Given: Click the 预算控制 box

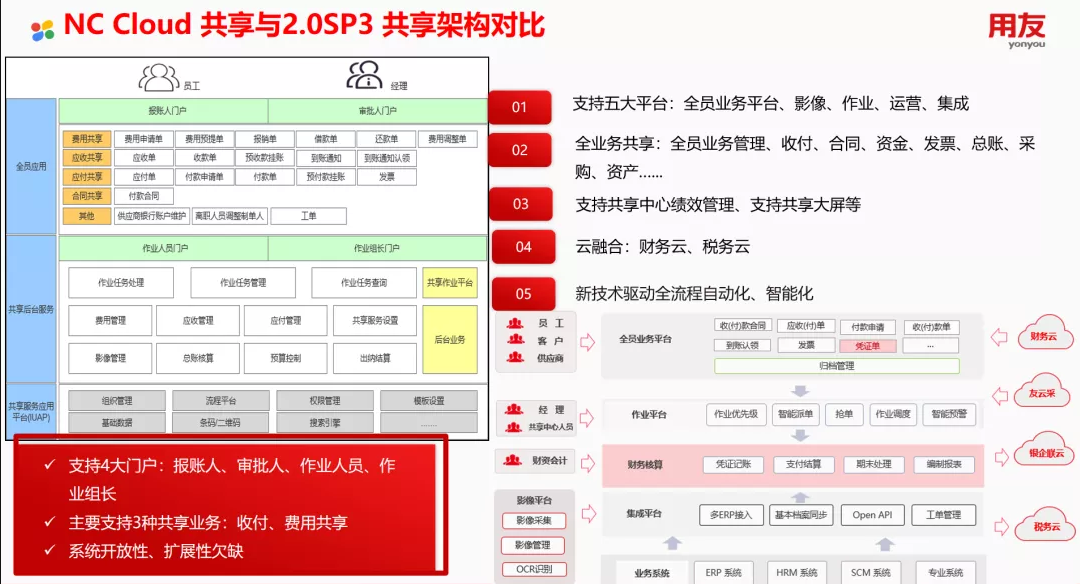Looking at the screenshot, I should point(286,358).
